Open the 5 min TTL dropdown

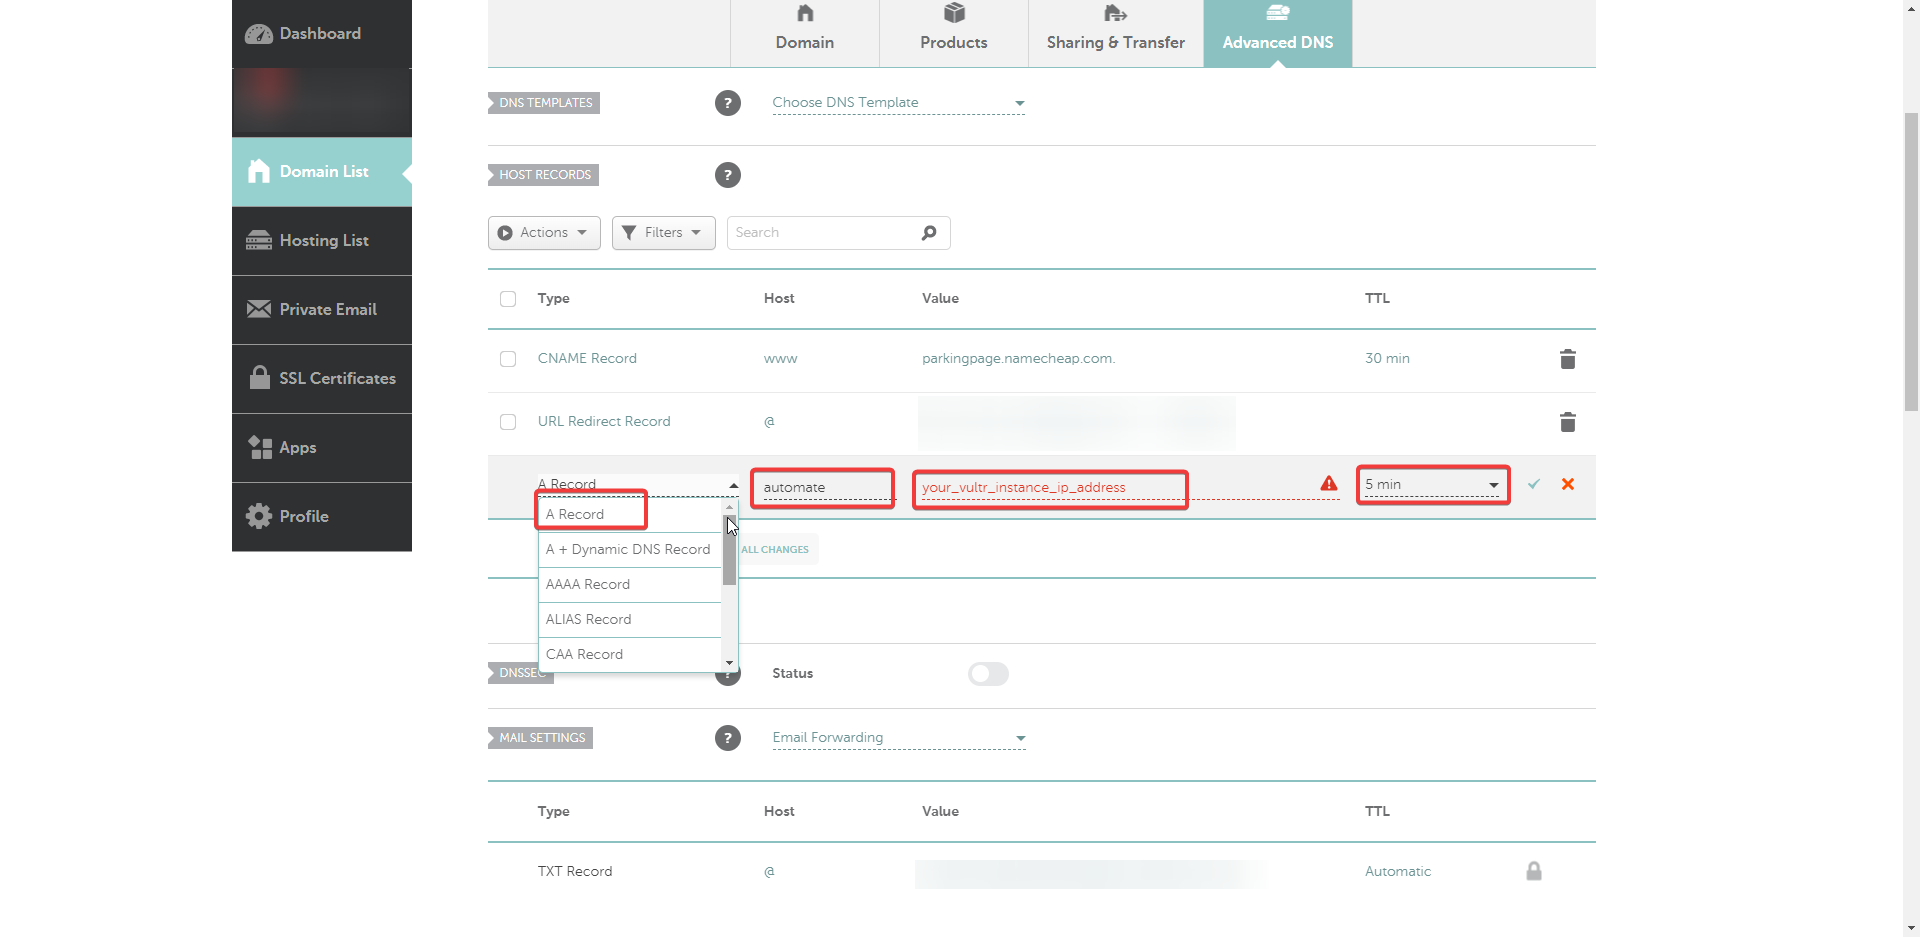[x=1433, y=485]
